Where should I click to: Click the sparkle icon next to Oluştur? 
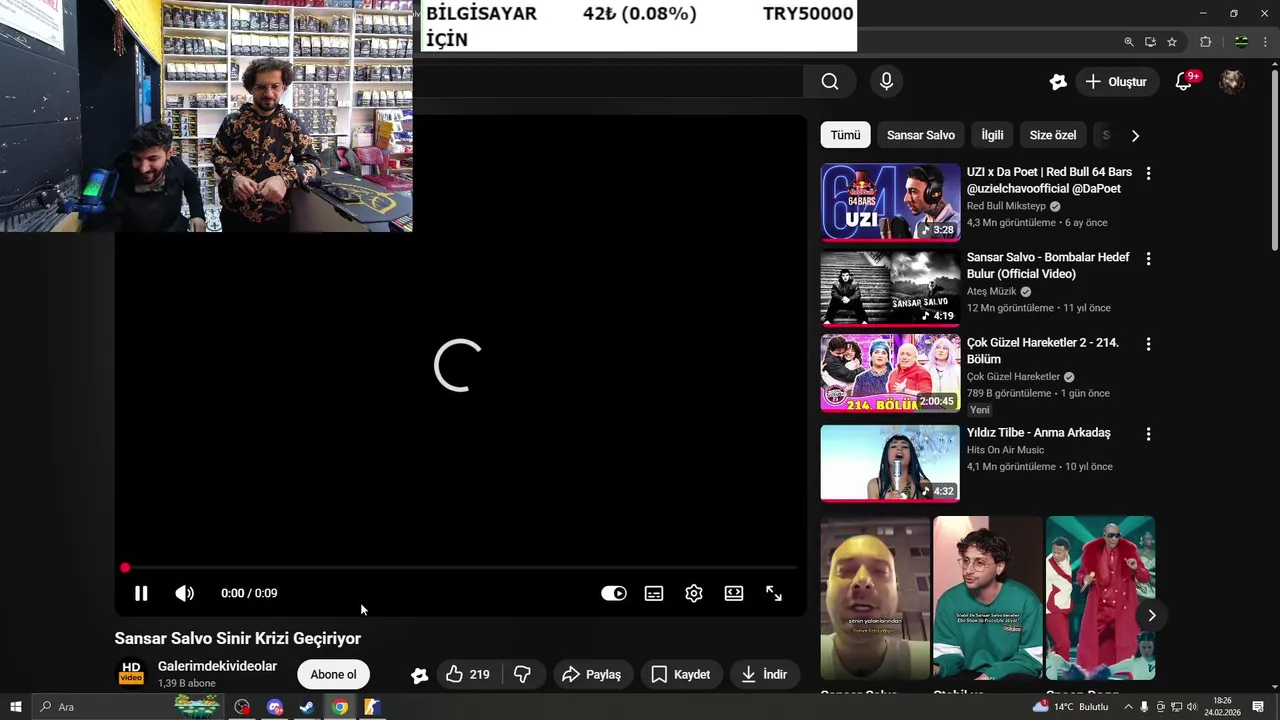click(1058, 82)
